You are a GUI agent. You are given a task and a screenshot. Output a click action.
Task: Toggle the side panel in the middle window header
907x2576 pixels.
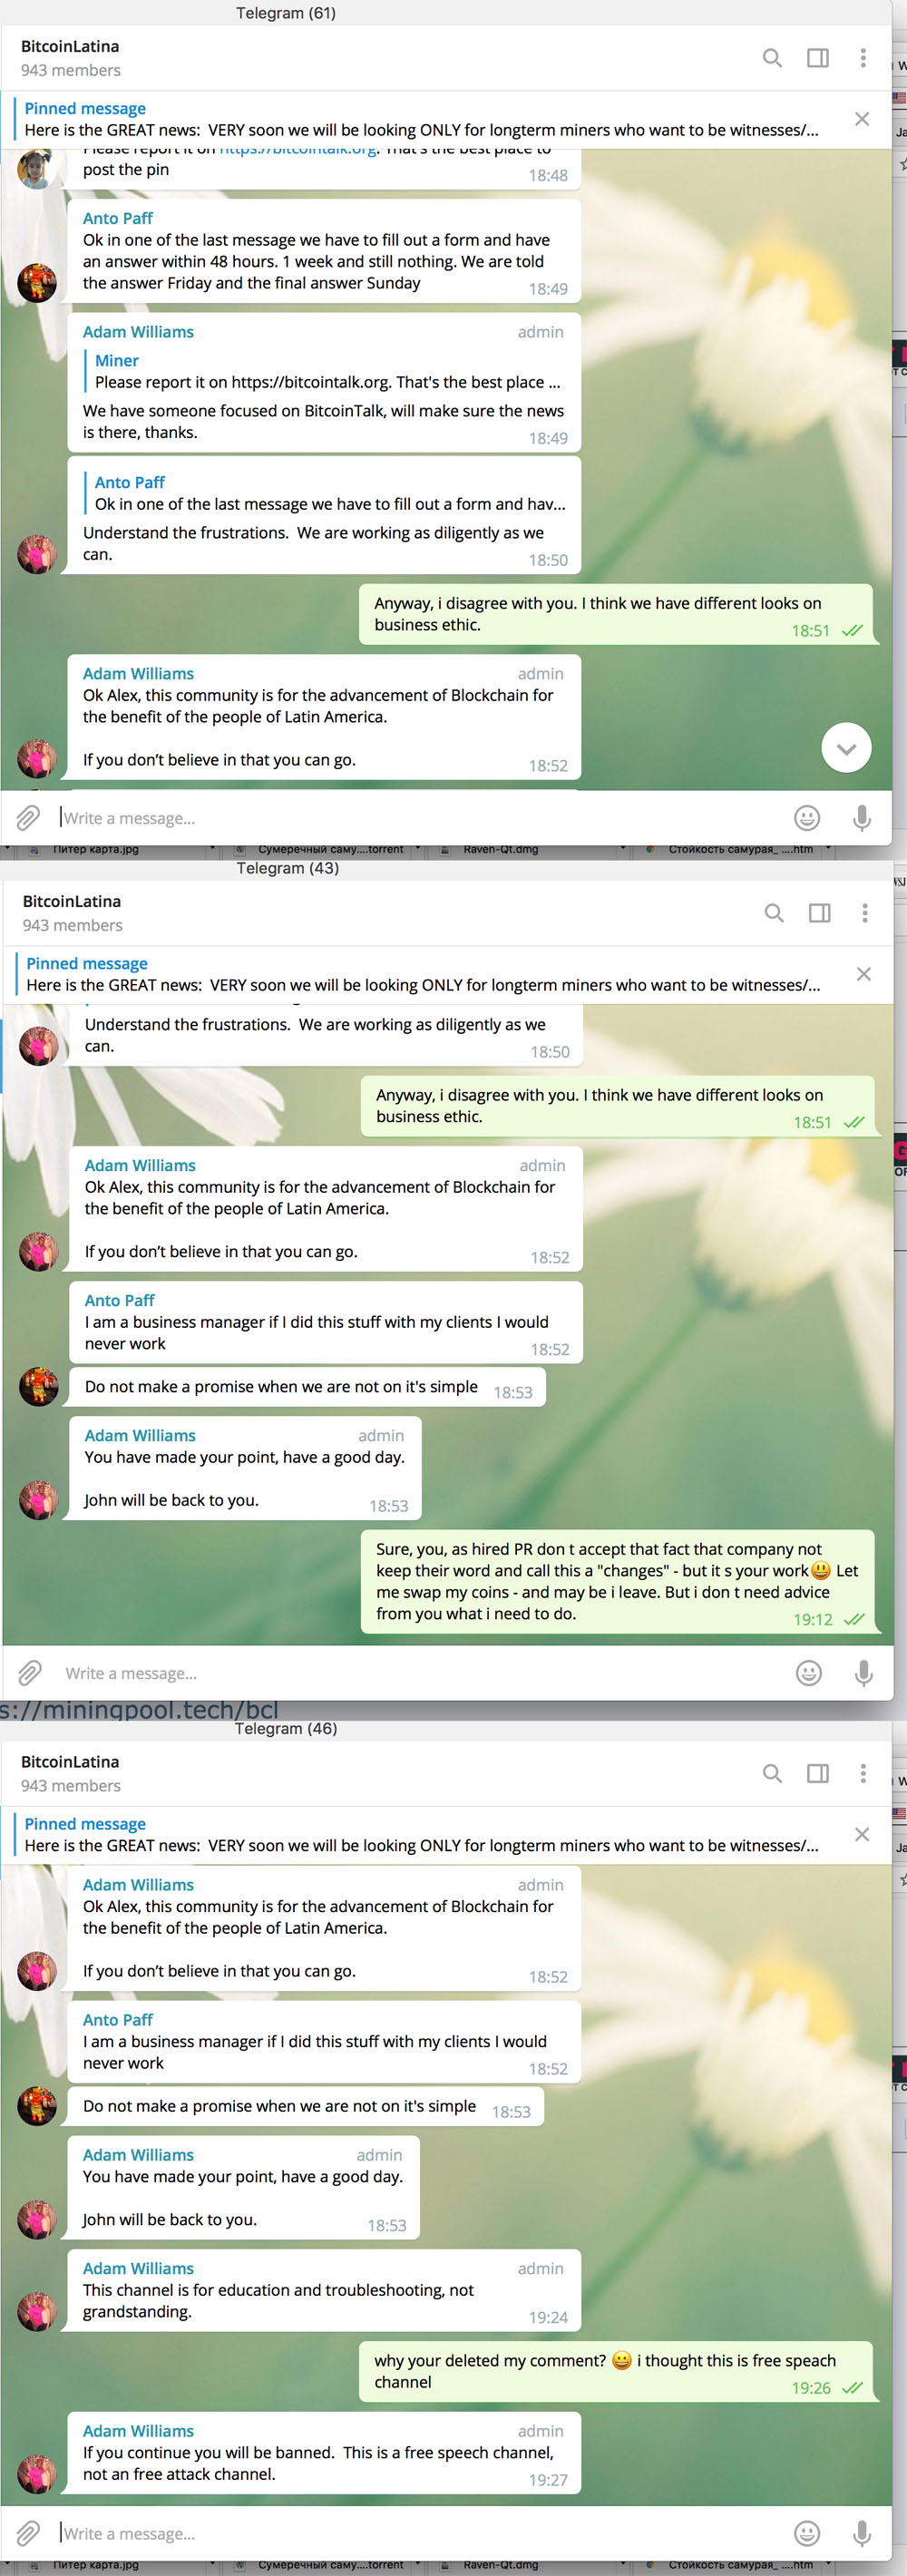[820, 913]
